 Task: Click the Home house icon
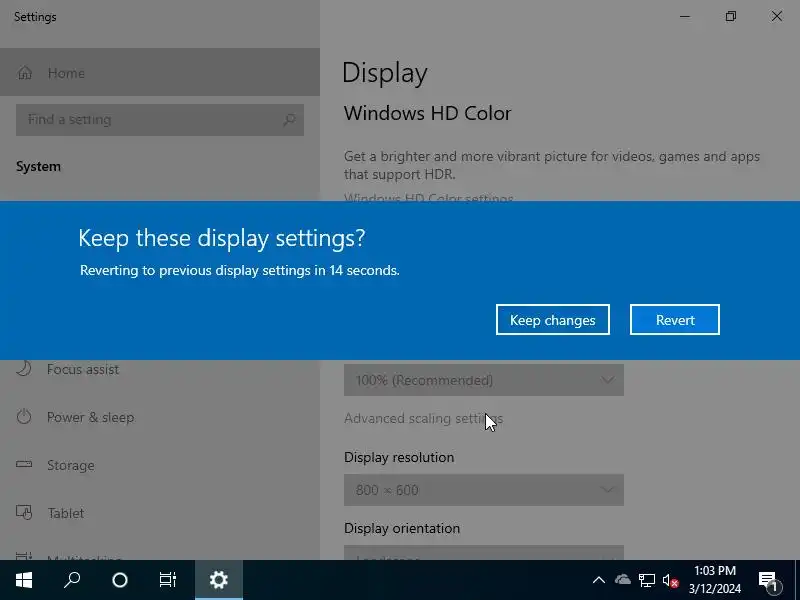click(x=25, y=73)
